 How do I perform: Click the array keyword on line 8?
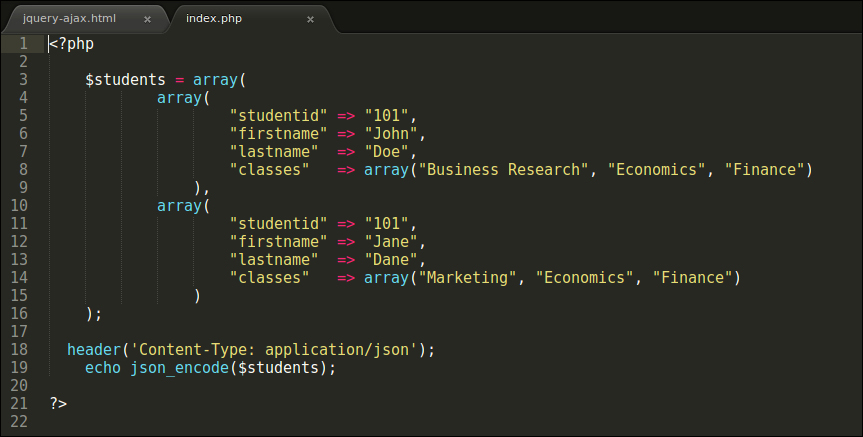(386, 170)
